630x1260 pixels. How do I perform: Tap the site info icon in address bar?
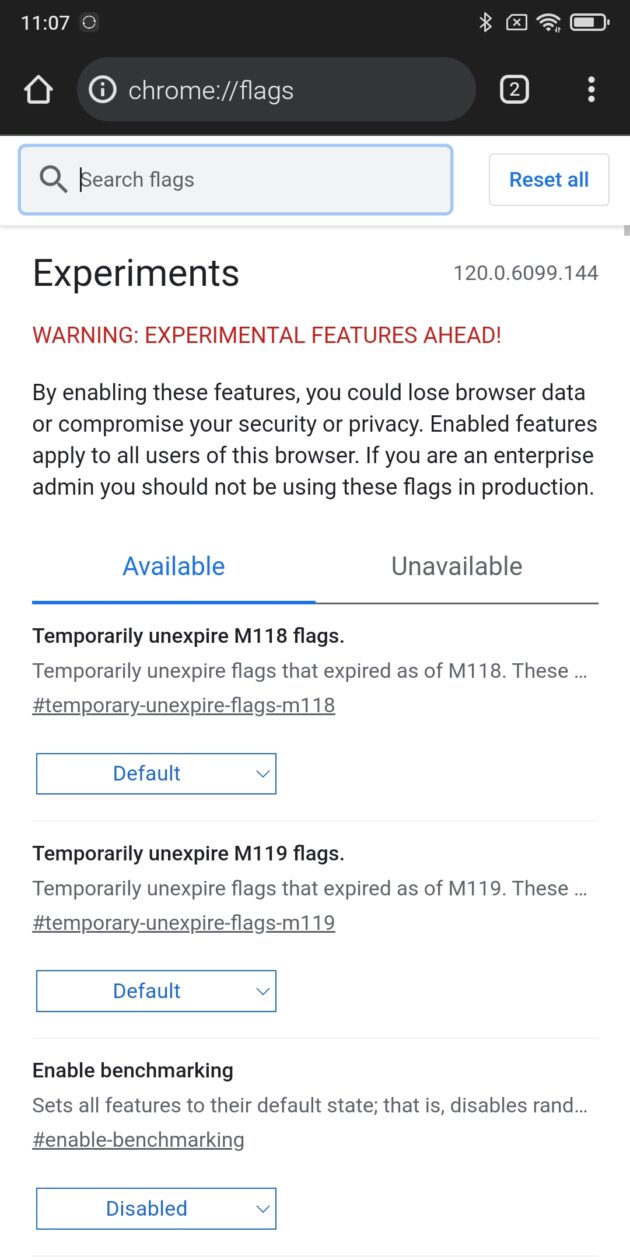(x=102, y=90)
